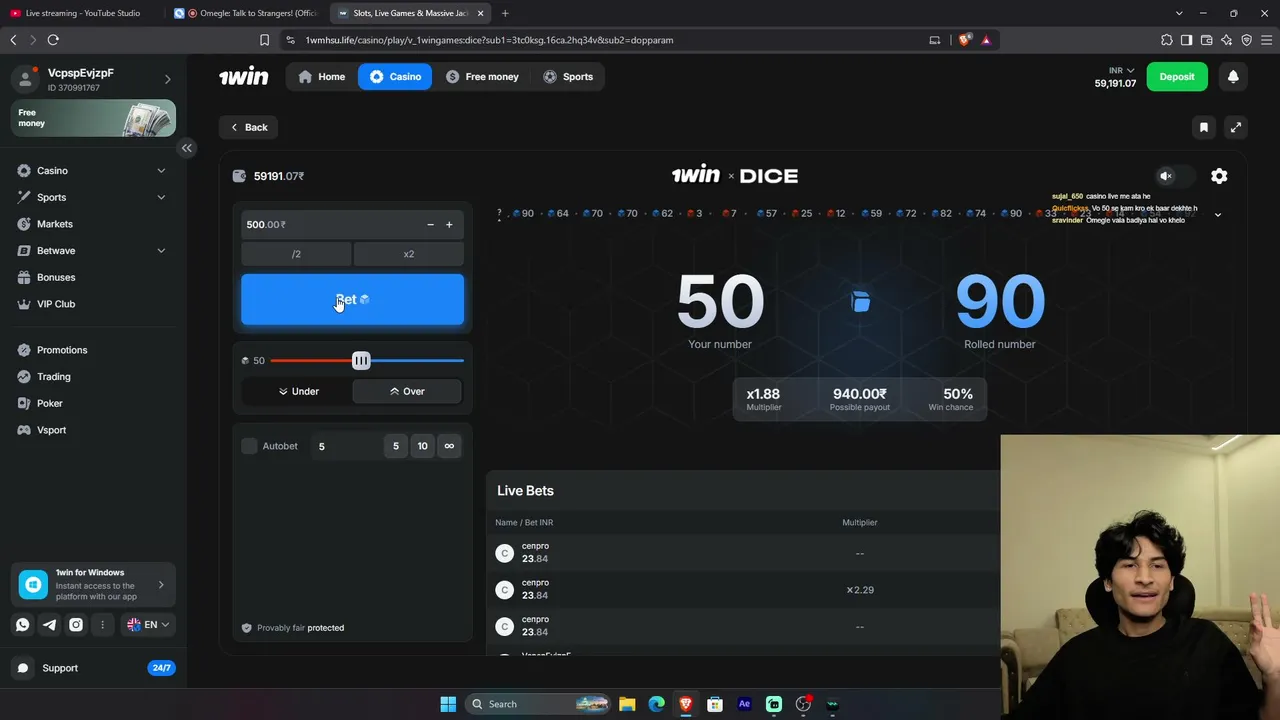Go to Home in top navigation
Screen dimensions: 1280x720
[x=321, y=77]
